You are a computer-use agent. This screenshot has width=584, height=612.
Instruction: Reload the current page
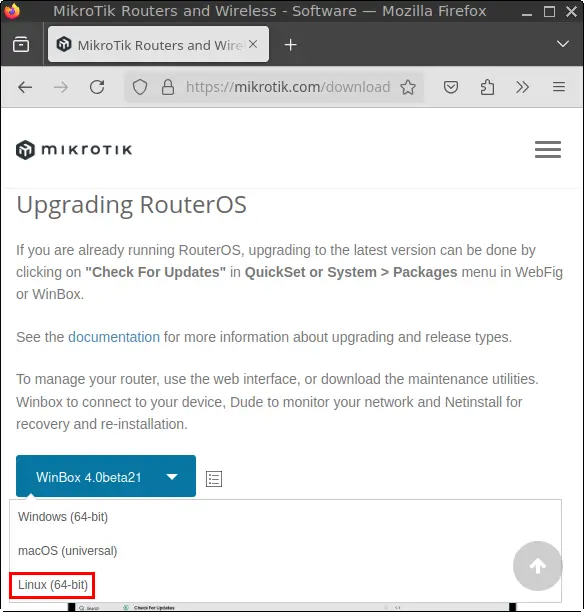point(97,87)
